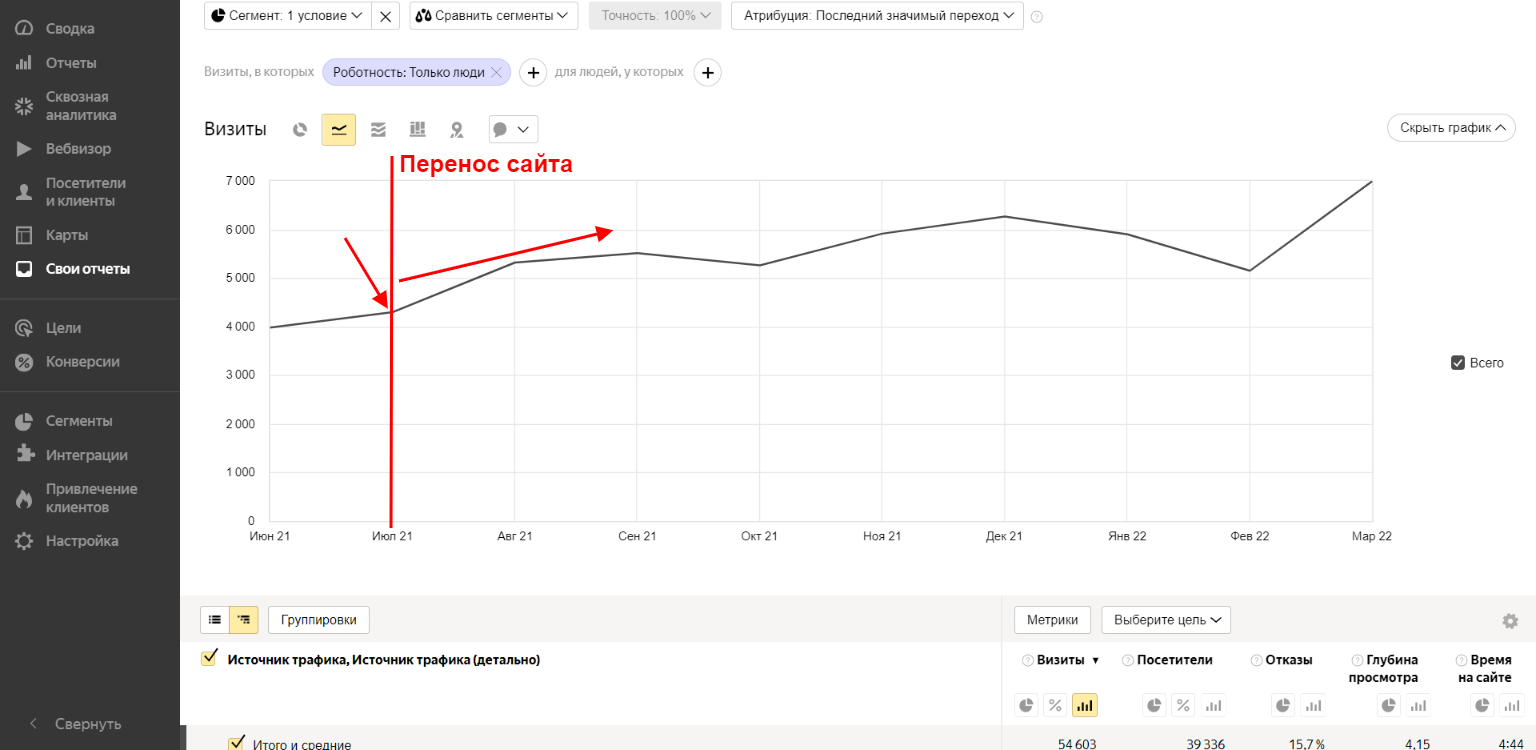Viewport: 1536px width, 750px height.
Task: Switch chart to map view
Action: point(457,130)
